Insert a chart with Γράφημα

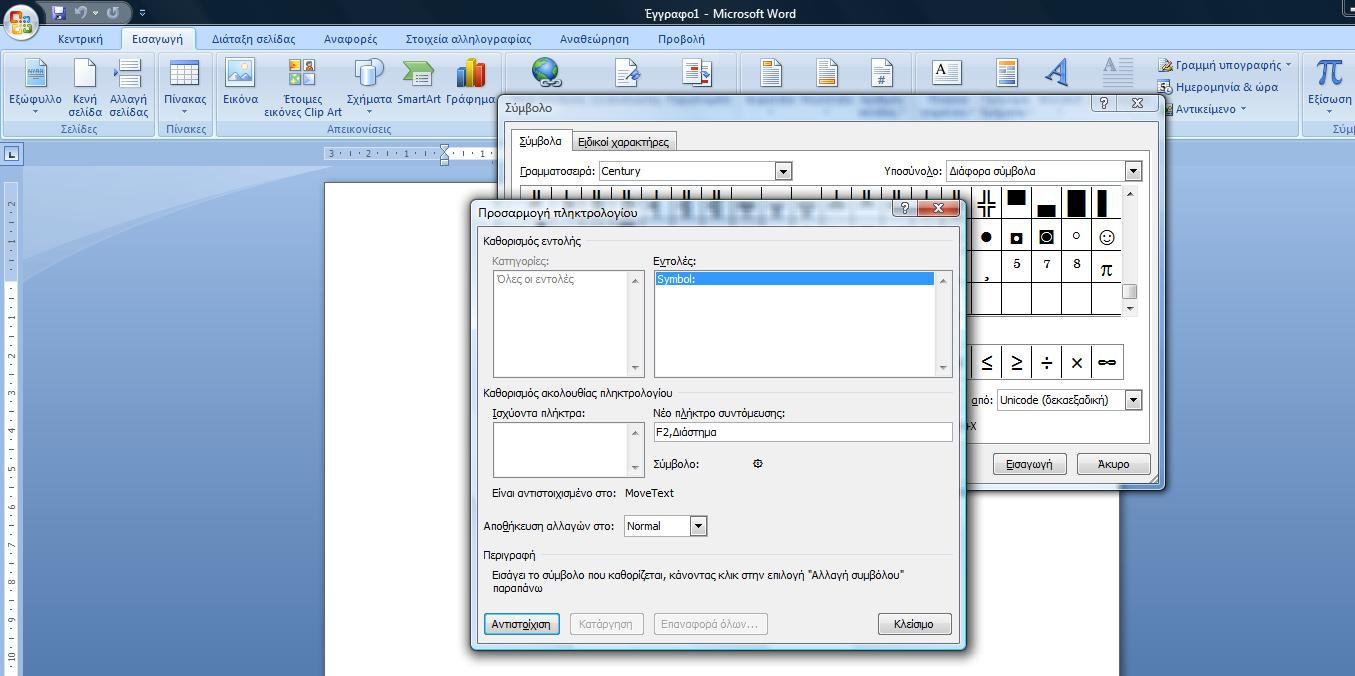point(470,82)
